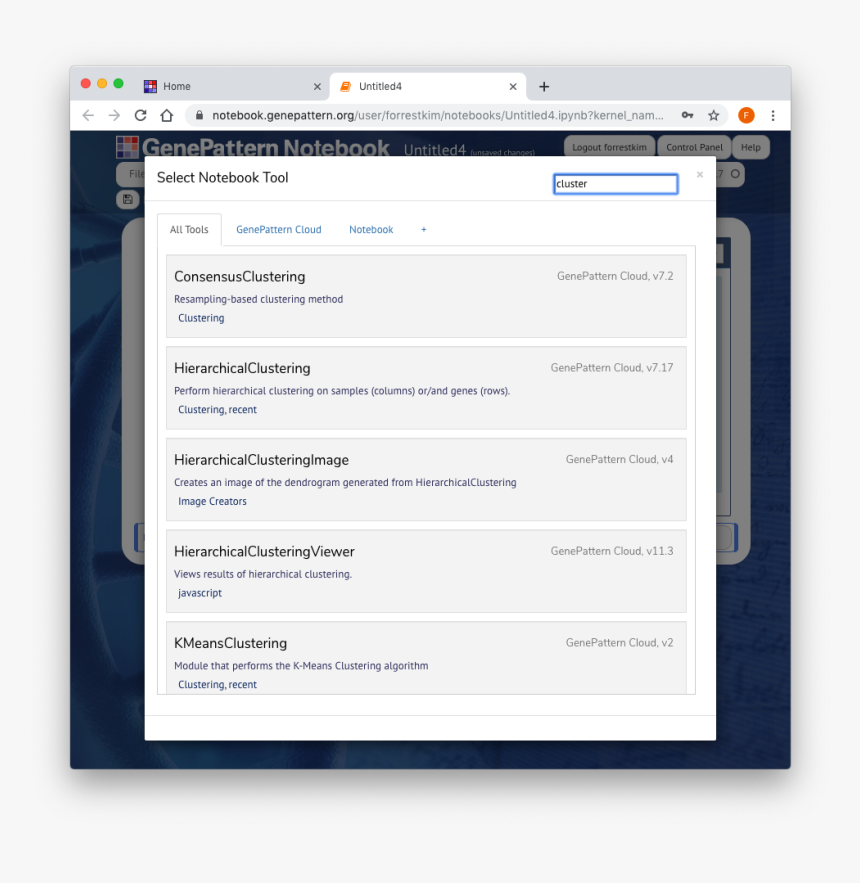Focus the tool search field containing cluster

coord(616,184)
